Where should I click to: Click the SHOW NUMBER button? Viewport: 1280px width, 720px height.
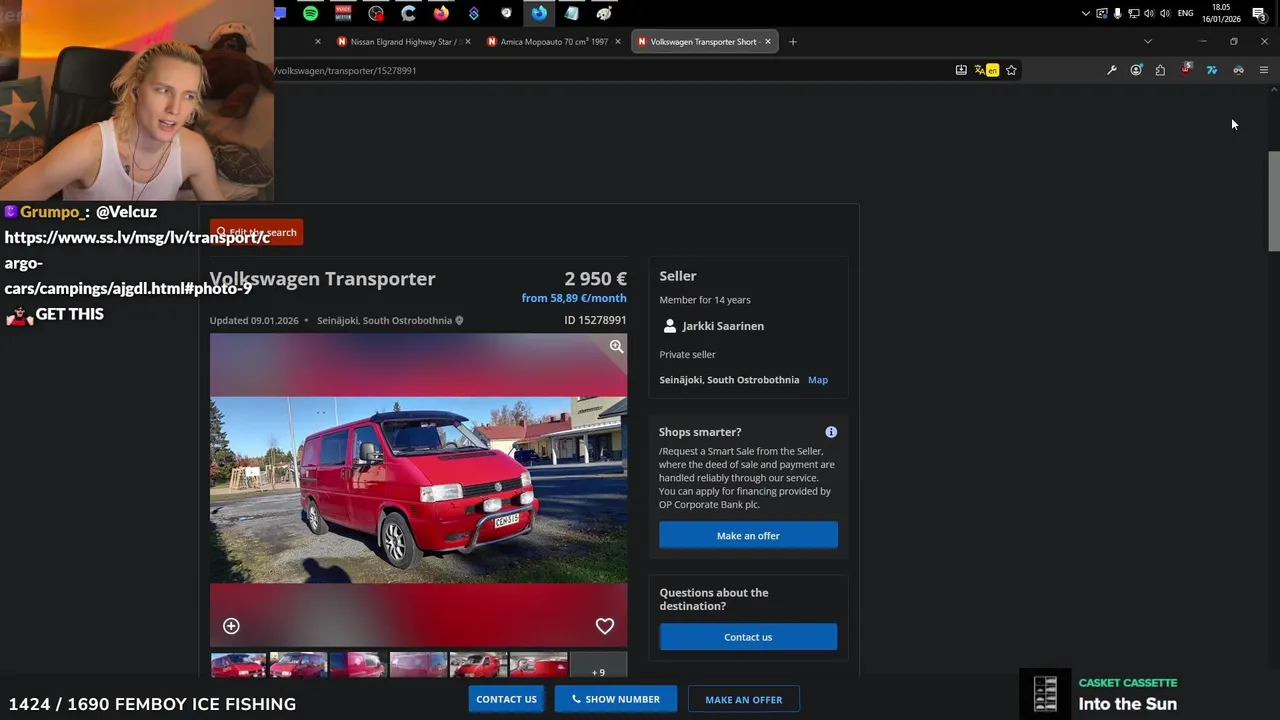616,699
